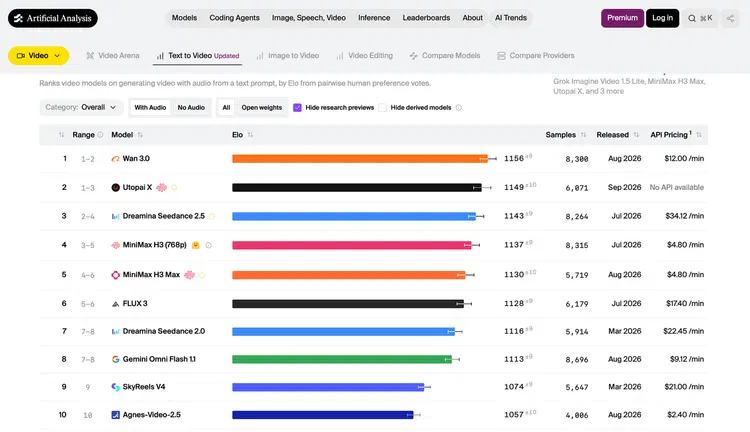Viewport: 750px width, 432px height.
Task: Click the info icon next to MiniMax H3 (768p)
Action: (x=209, y=245)
